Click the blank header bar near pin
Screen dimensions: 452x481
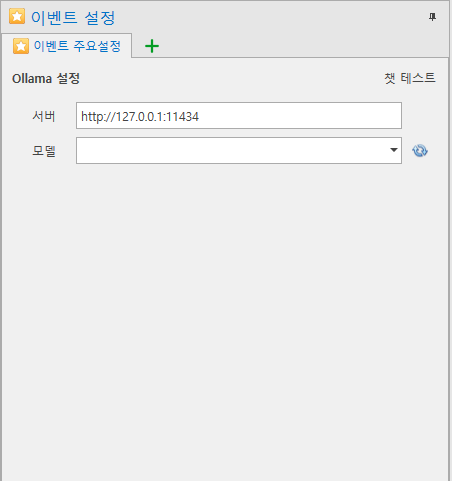267,17
